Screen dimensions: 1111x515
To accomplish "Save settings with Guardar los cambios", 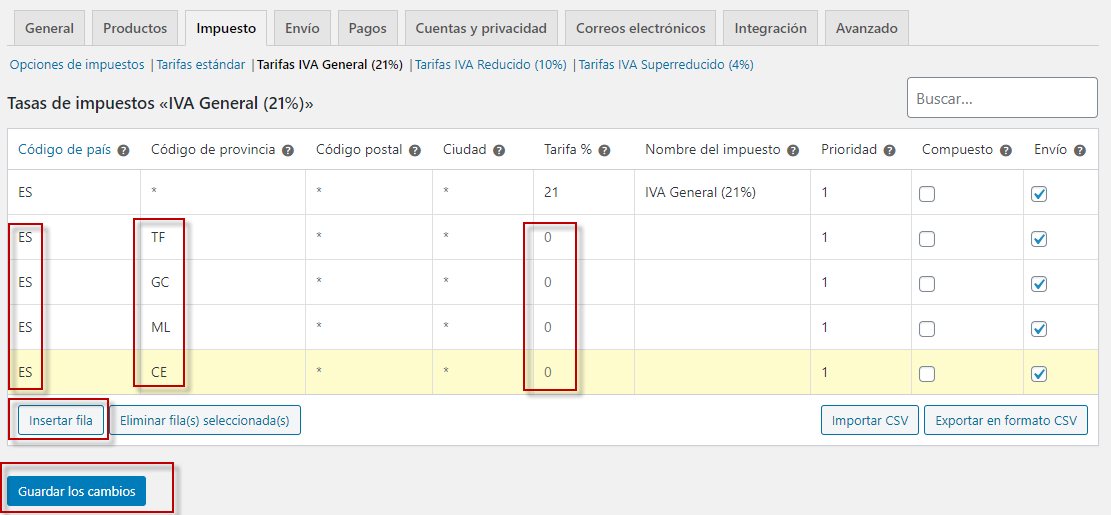I will [x=77, y=491].
